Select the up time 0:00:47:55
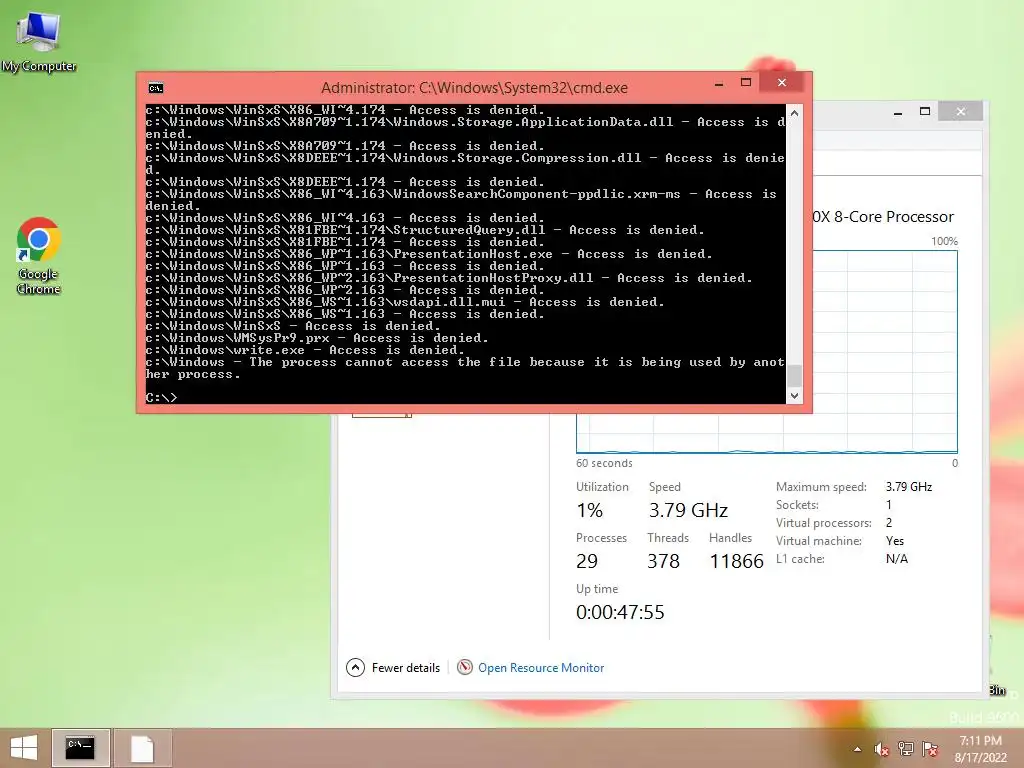Screen dimensions: 1024x768 click(620, 612)
